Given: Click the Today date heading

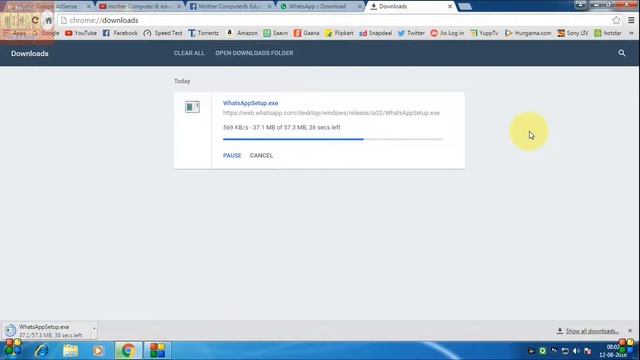Looking at the screenshot, I should point(182,81).
